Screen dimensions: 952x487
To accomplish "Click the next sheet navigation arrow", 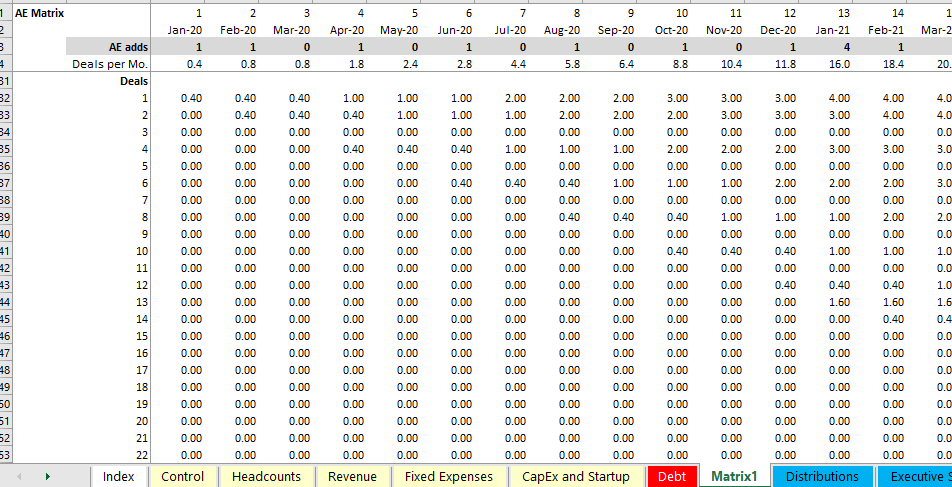I will click(x=47, y=477).
